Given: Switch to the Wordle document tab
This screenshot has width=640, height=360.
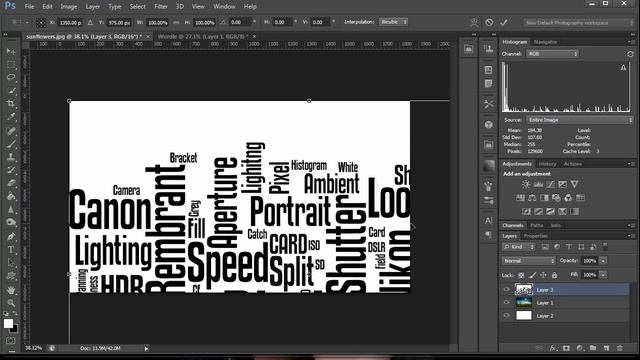Looking at the screenshot, I should tap(203, 36).
